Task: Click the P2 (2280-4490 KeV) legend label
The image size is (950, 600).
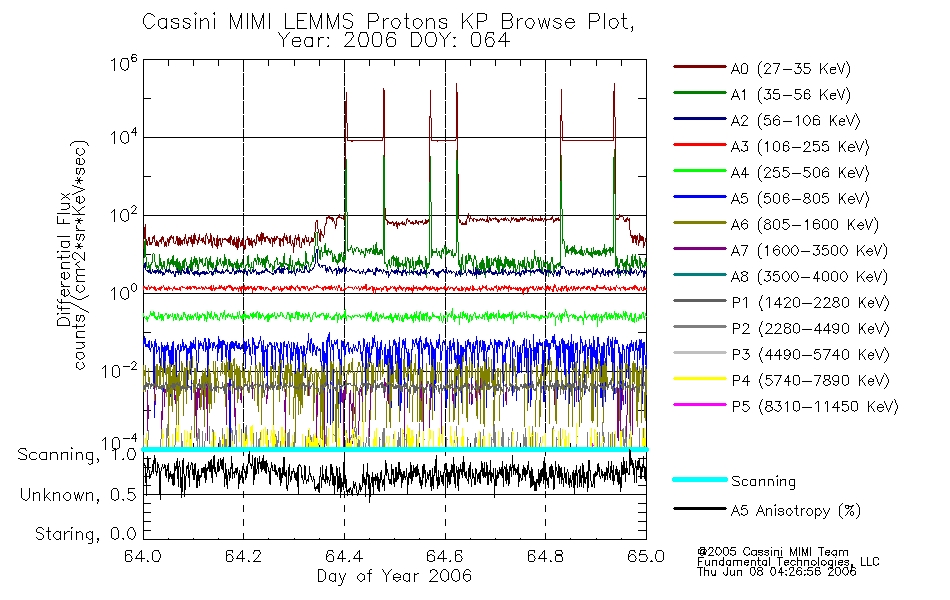Action: coord(810,328)
